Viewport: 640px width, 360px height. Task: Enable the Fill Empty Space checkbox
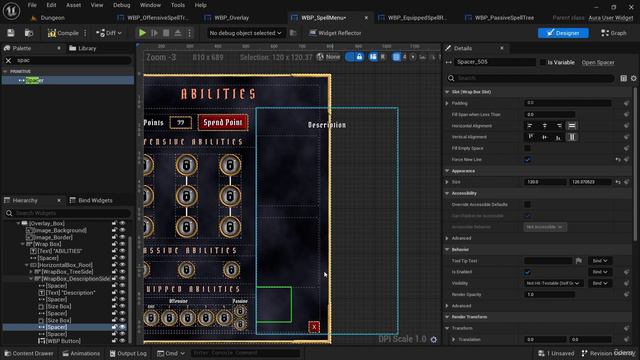point(527,148)
